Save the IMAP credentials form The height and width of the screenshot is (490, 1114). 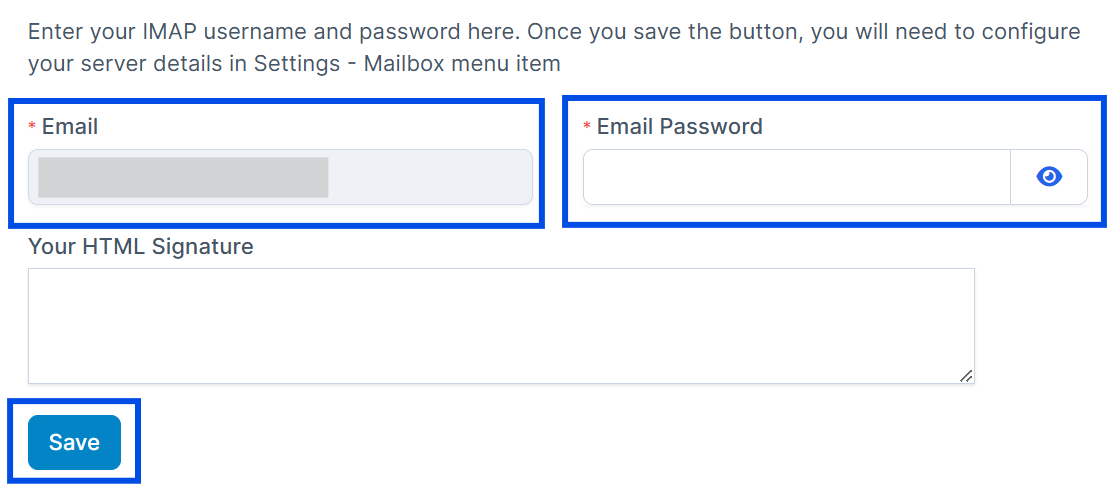pyautogui.click(x=75, y=442)
